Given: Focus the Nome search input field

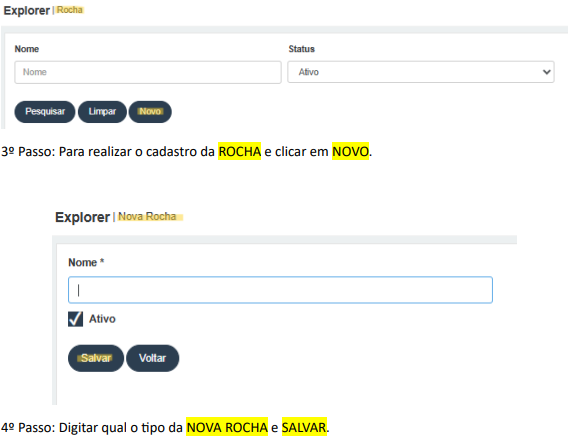Looking at the screenshot, I should point(148,72).
